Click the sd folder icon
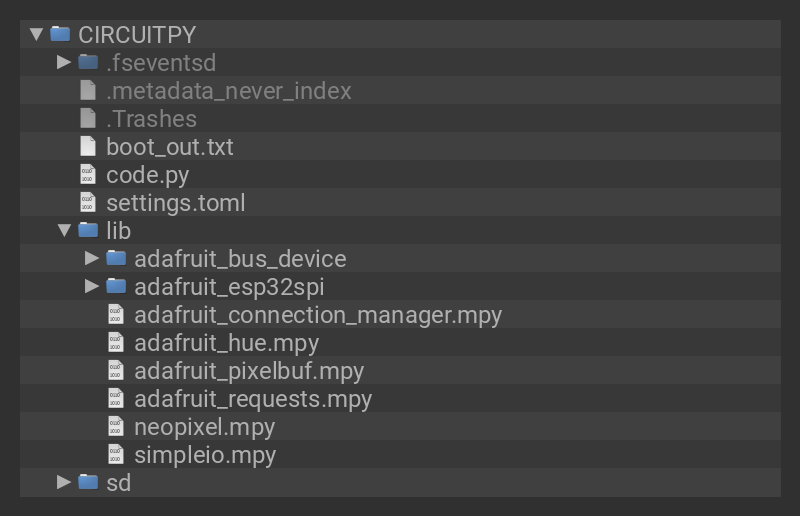The width and height of the screenshot is (800, 516). coord(88,482)
